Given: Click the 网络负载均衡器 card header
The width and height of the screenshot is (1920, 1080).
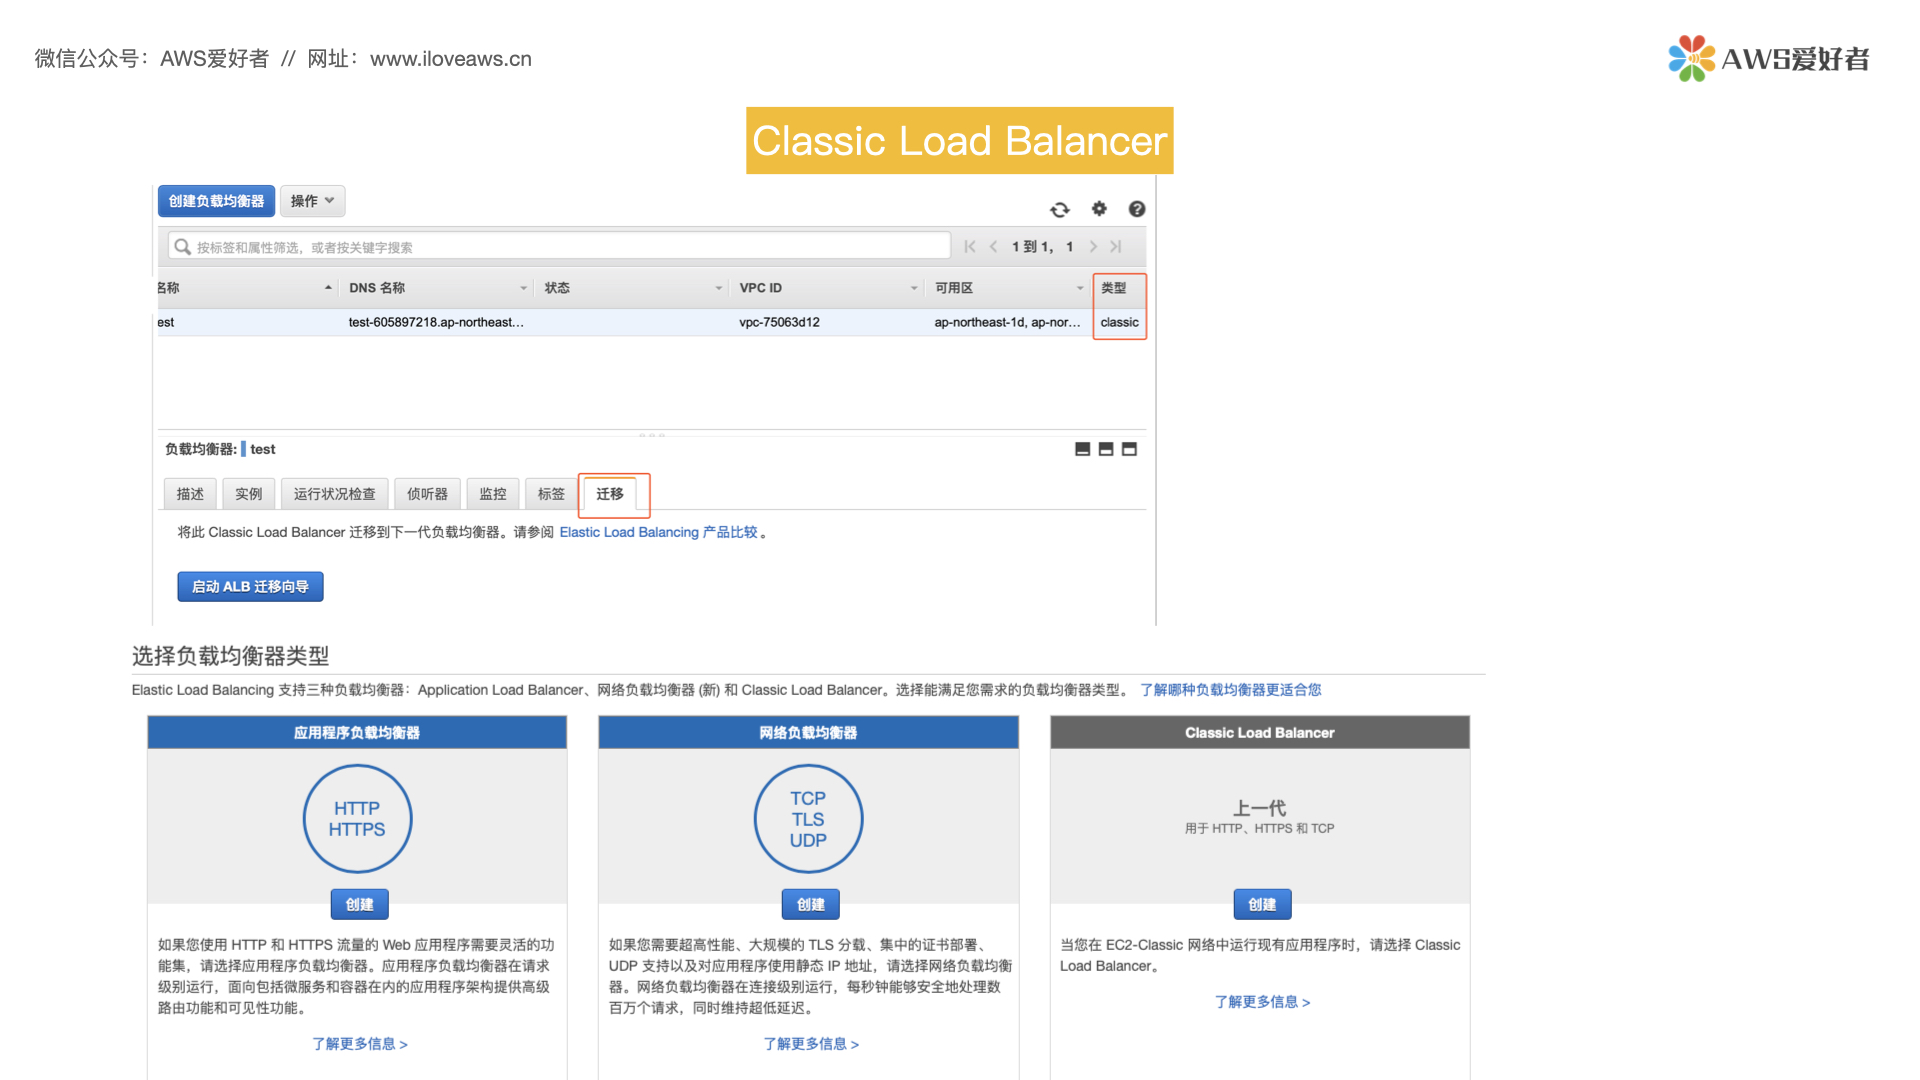Looking at the screenshot, I should pyautogui.click(x=808, y=733).
